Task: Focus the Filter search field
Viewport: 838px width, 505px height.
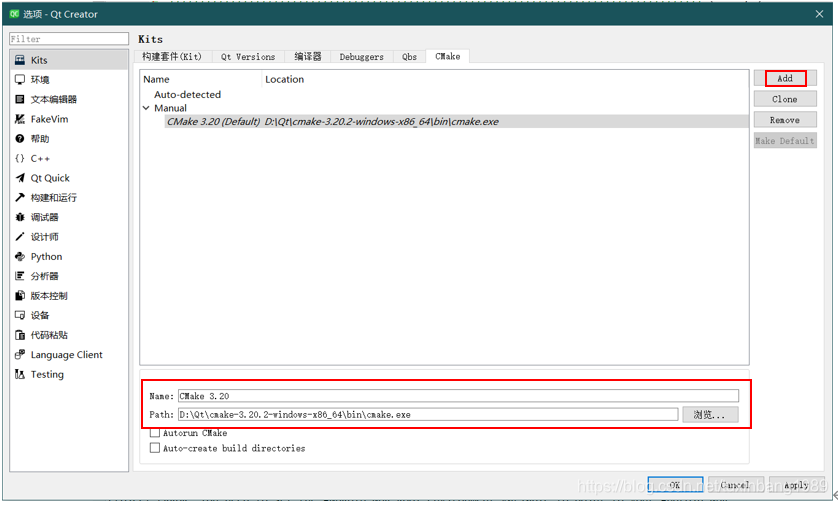Action: click(x=69, y=39)
